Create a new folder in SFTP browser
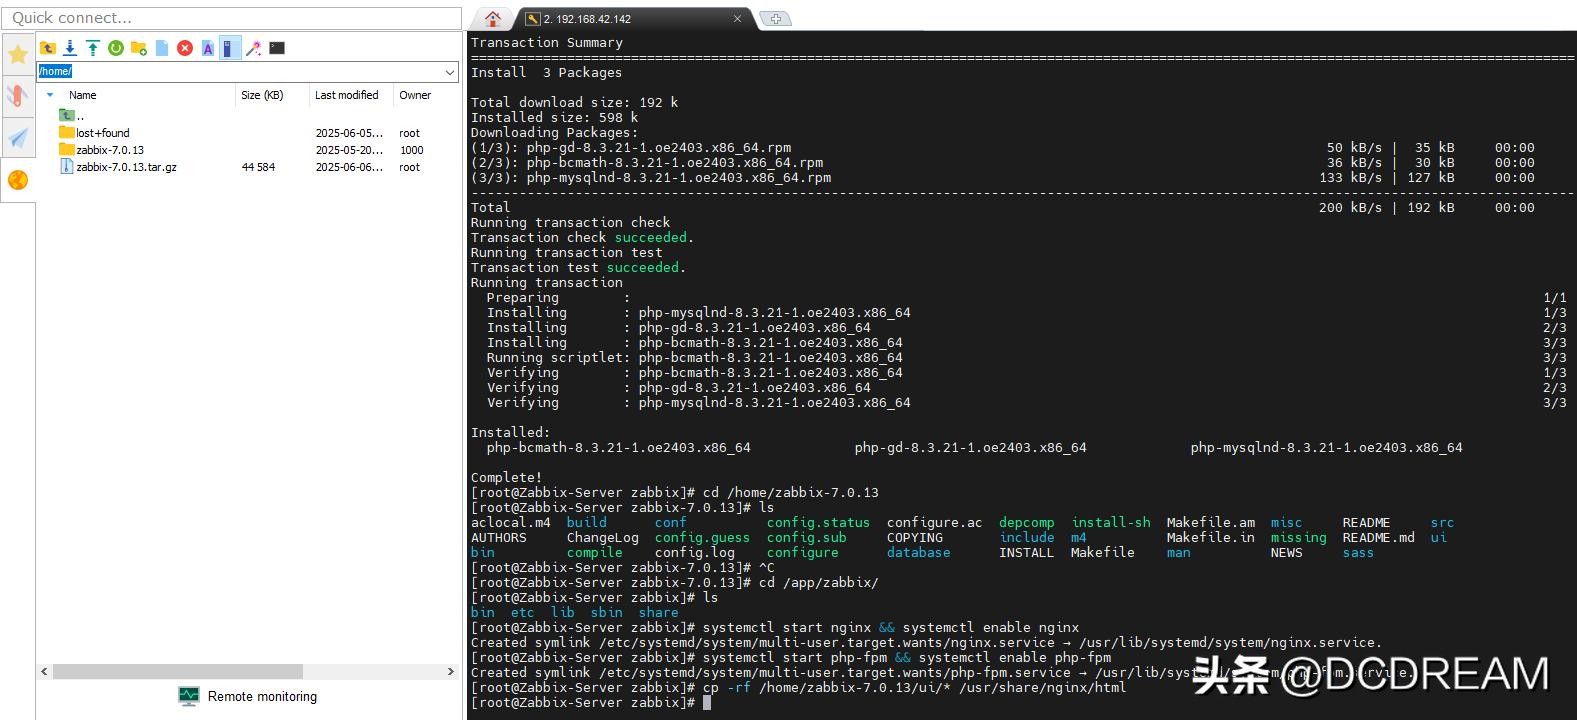Screen dimensions: 1577x720 (139, 48)
